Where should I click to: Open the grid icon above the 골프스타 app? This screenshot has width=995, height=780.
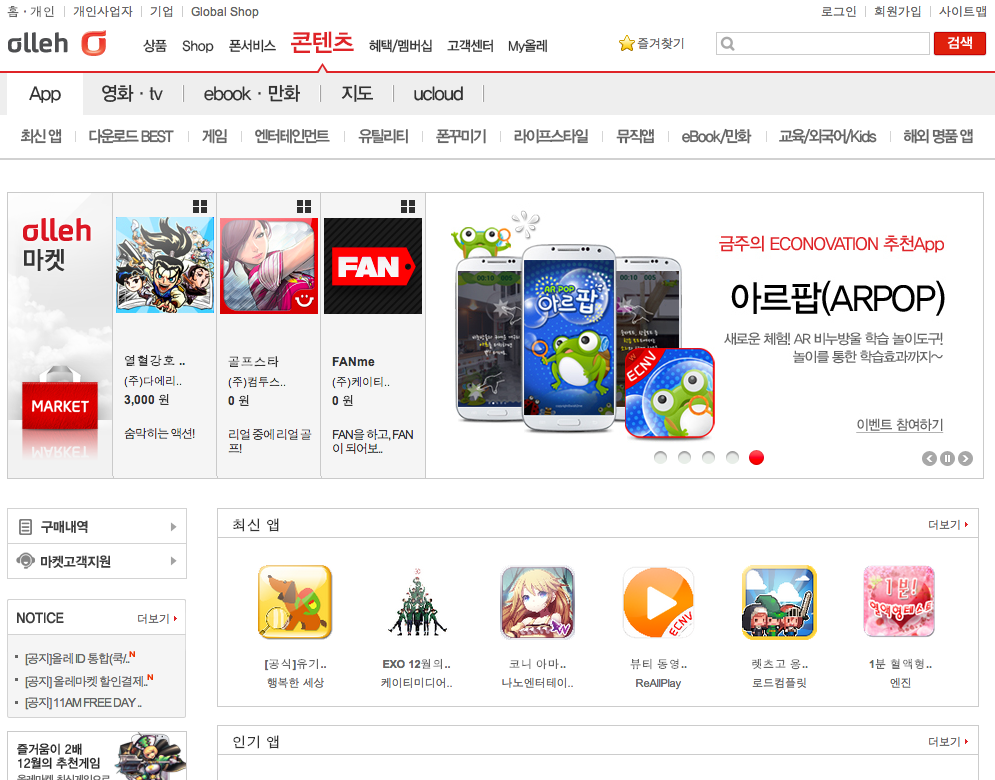(304, 206)
